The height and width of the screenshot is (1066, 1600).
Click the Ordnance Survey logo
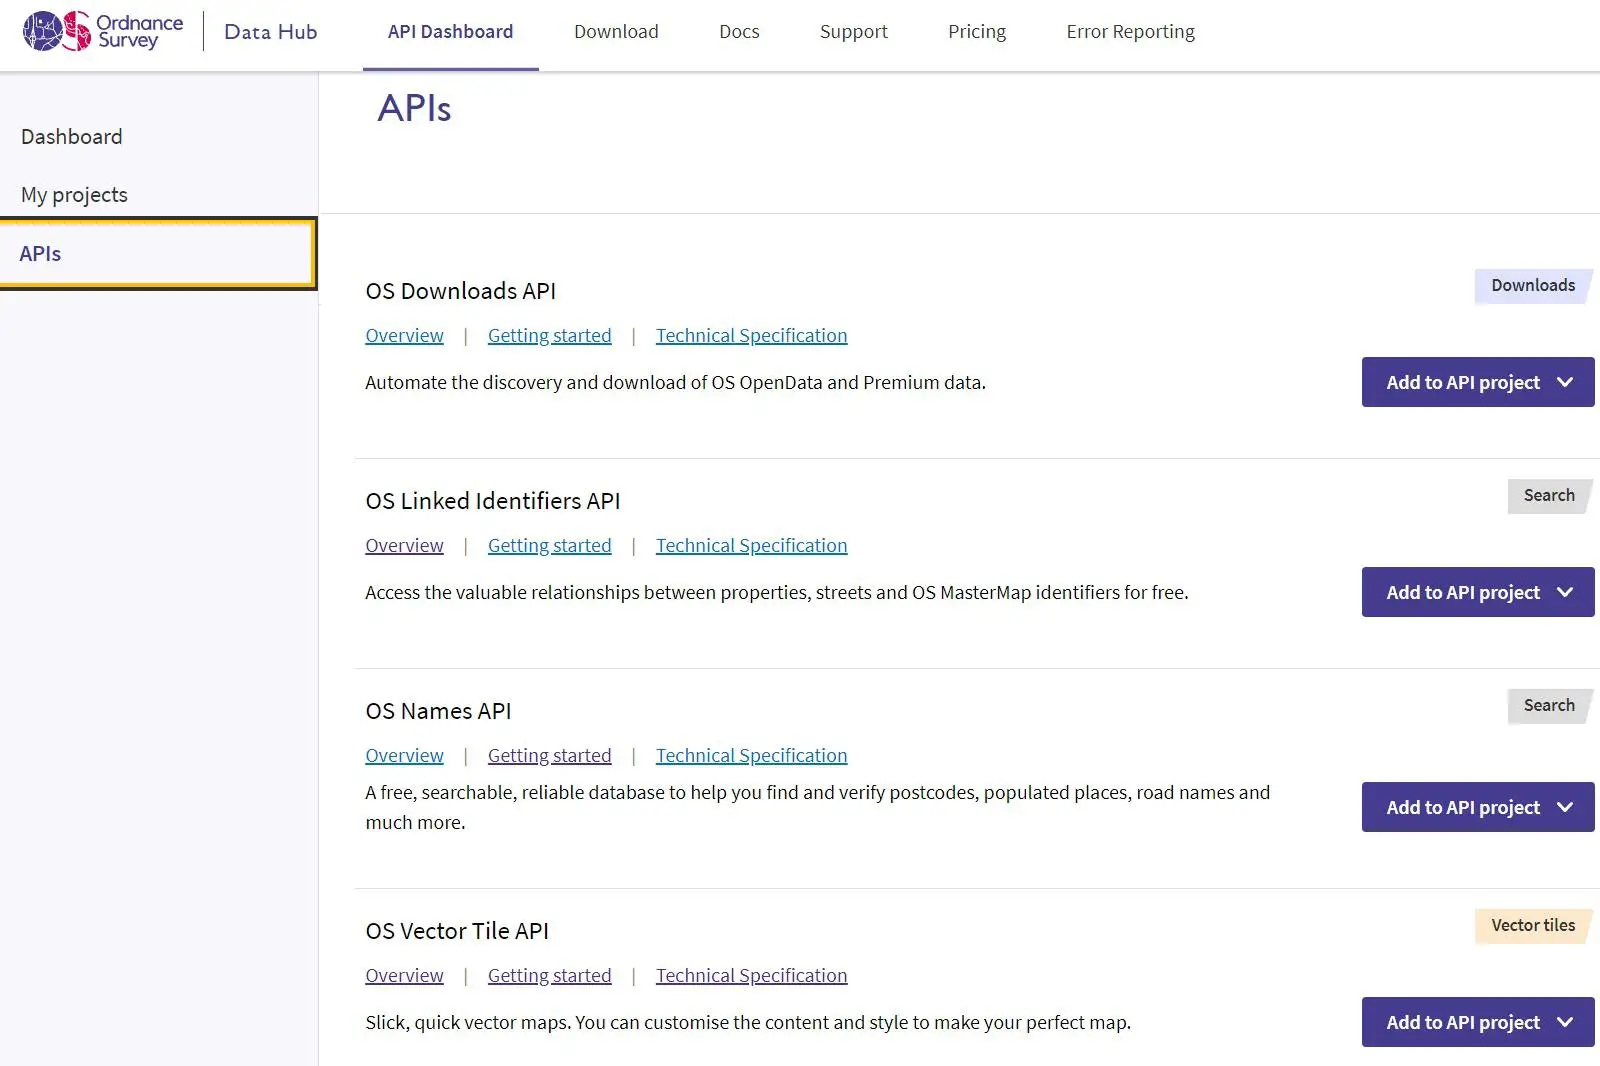tap(103, 31)
